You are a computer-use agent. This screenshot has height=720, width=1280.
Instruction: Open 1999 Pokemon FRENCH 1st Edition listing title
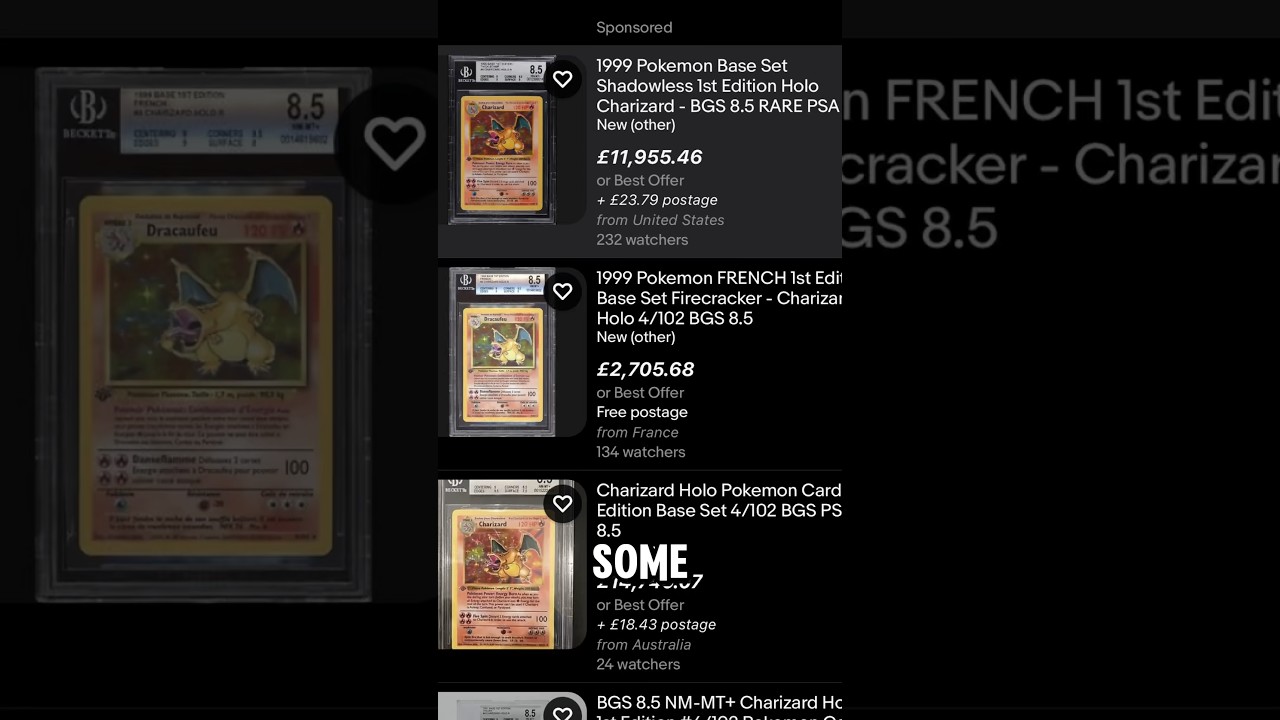click(719, 298)
